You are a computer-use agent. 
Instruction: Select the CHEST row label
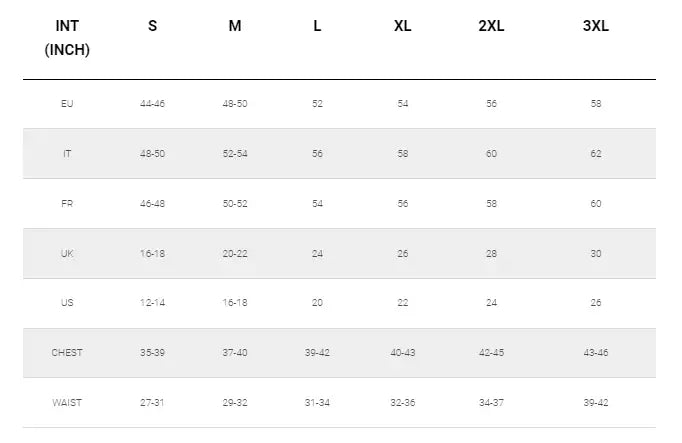click(67, 353)
